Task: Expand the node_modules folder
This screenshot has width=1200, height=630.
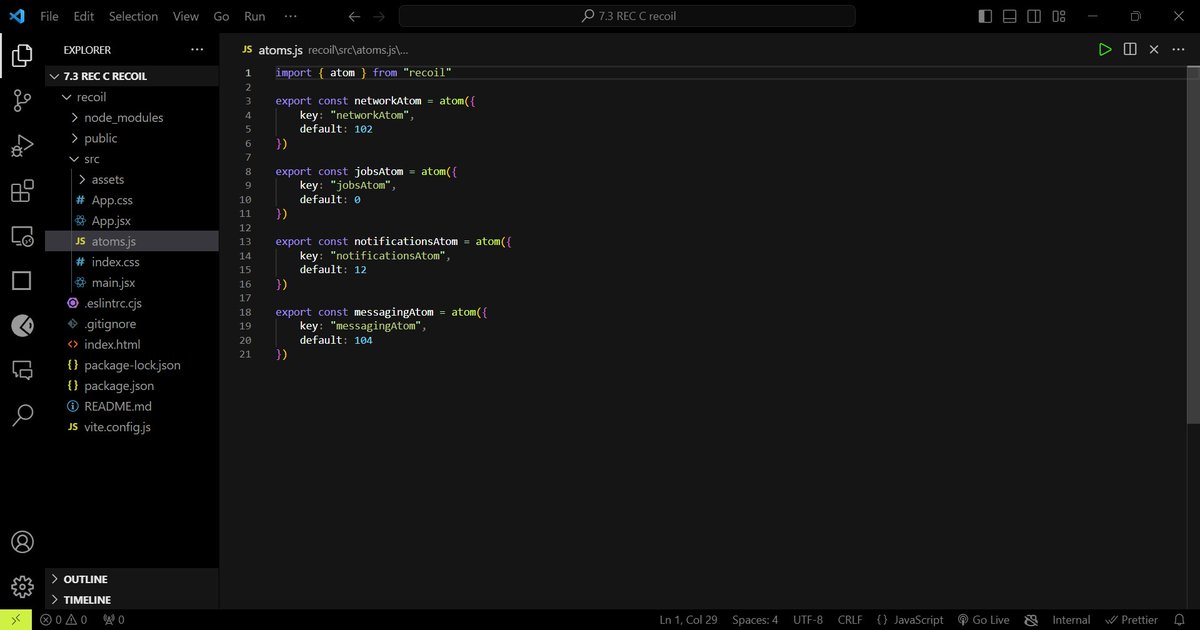Action: click(132, 117)
